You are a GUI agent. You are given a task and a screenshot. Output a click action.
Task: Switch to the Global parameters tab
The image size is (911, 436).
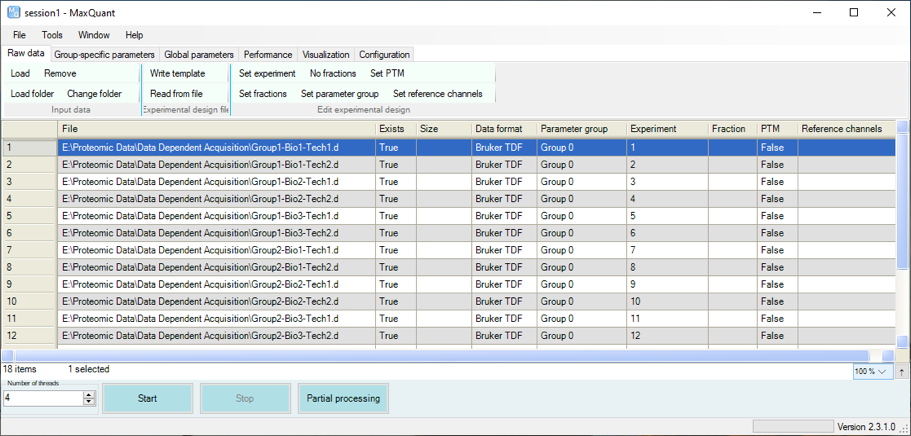(x=198, y=54)
